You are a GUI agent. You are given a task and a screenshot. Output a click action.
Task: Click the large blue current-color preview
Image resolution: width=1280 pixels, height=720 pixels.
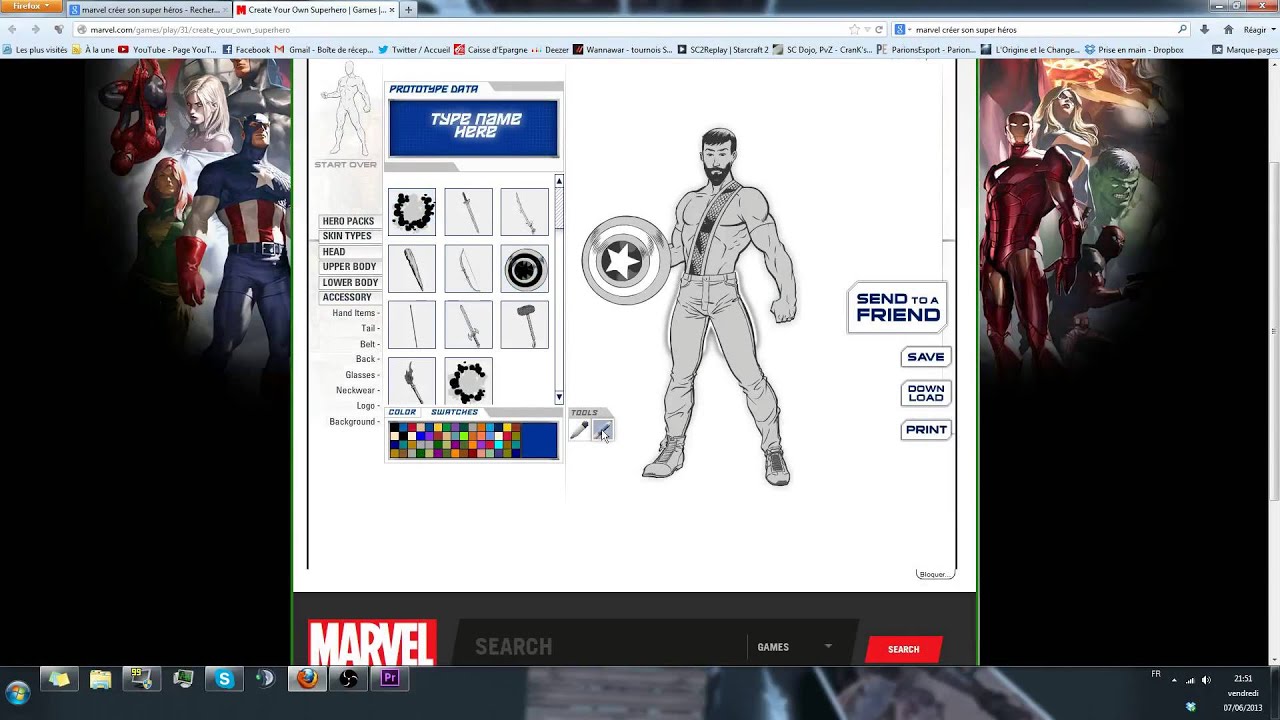(x=539, y=441)
